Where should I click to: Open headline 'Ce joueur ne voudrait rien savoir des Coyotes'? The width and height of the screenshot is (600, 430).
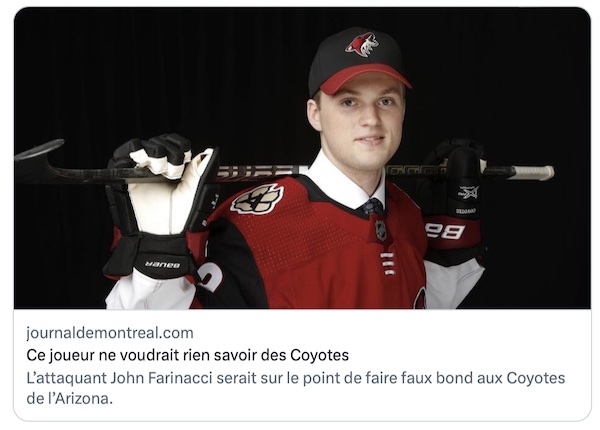188,355
